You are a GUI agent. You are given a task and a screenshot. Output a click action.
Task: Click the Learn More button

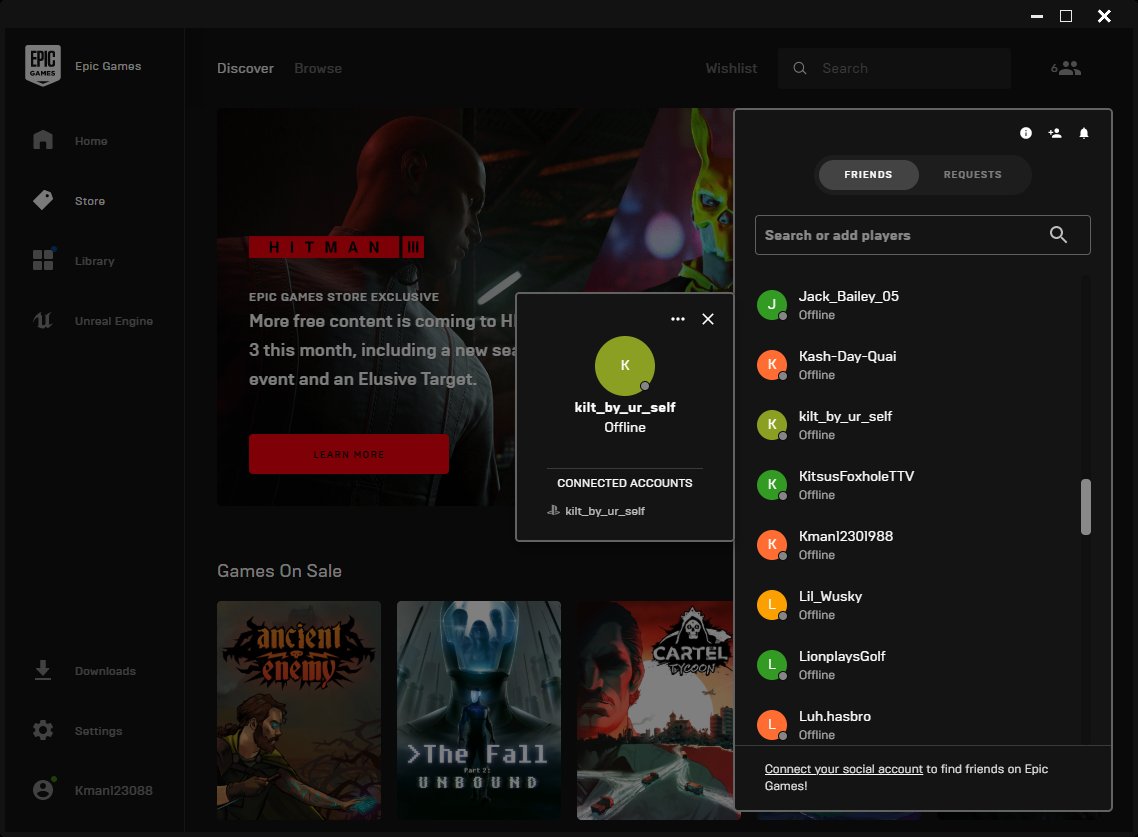(348, 454)
